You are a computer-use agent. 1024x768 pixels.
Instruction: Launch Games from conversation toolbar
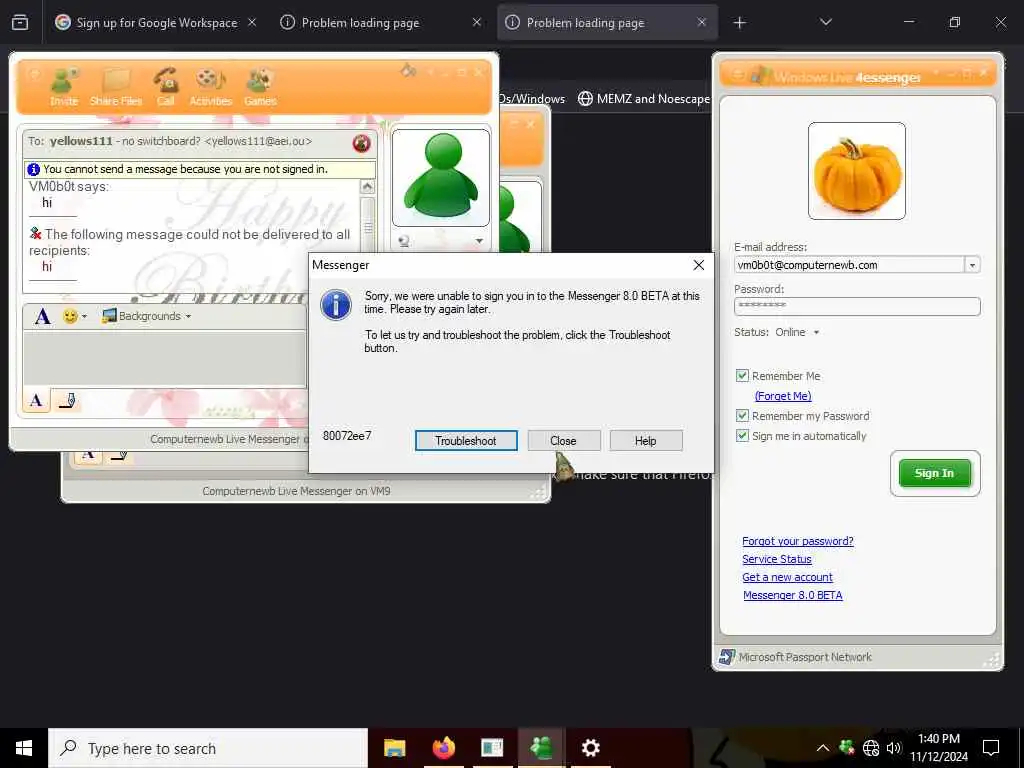click(260, 86)
